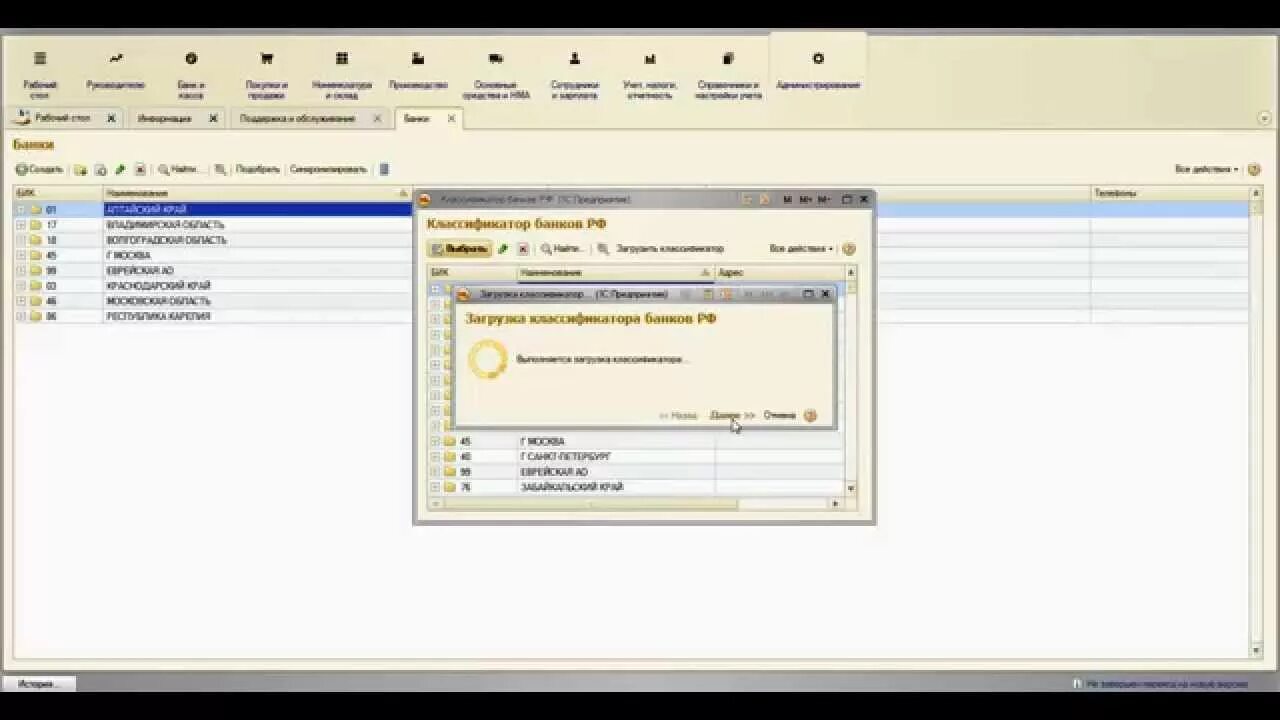
Task: Click delete mark icon in Классификатор банков window
Action: (522, 249)
